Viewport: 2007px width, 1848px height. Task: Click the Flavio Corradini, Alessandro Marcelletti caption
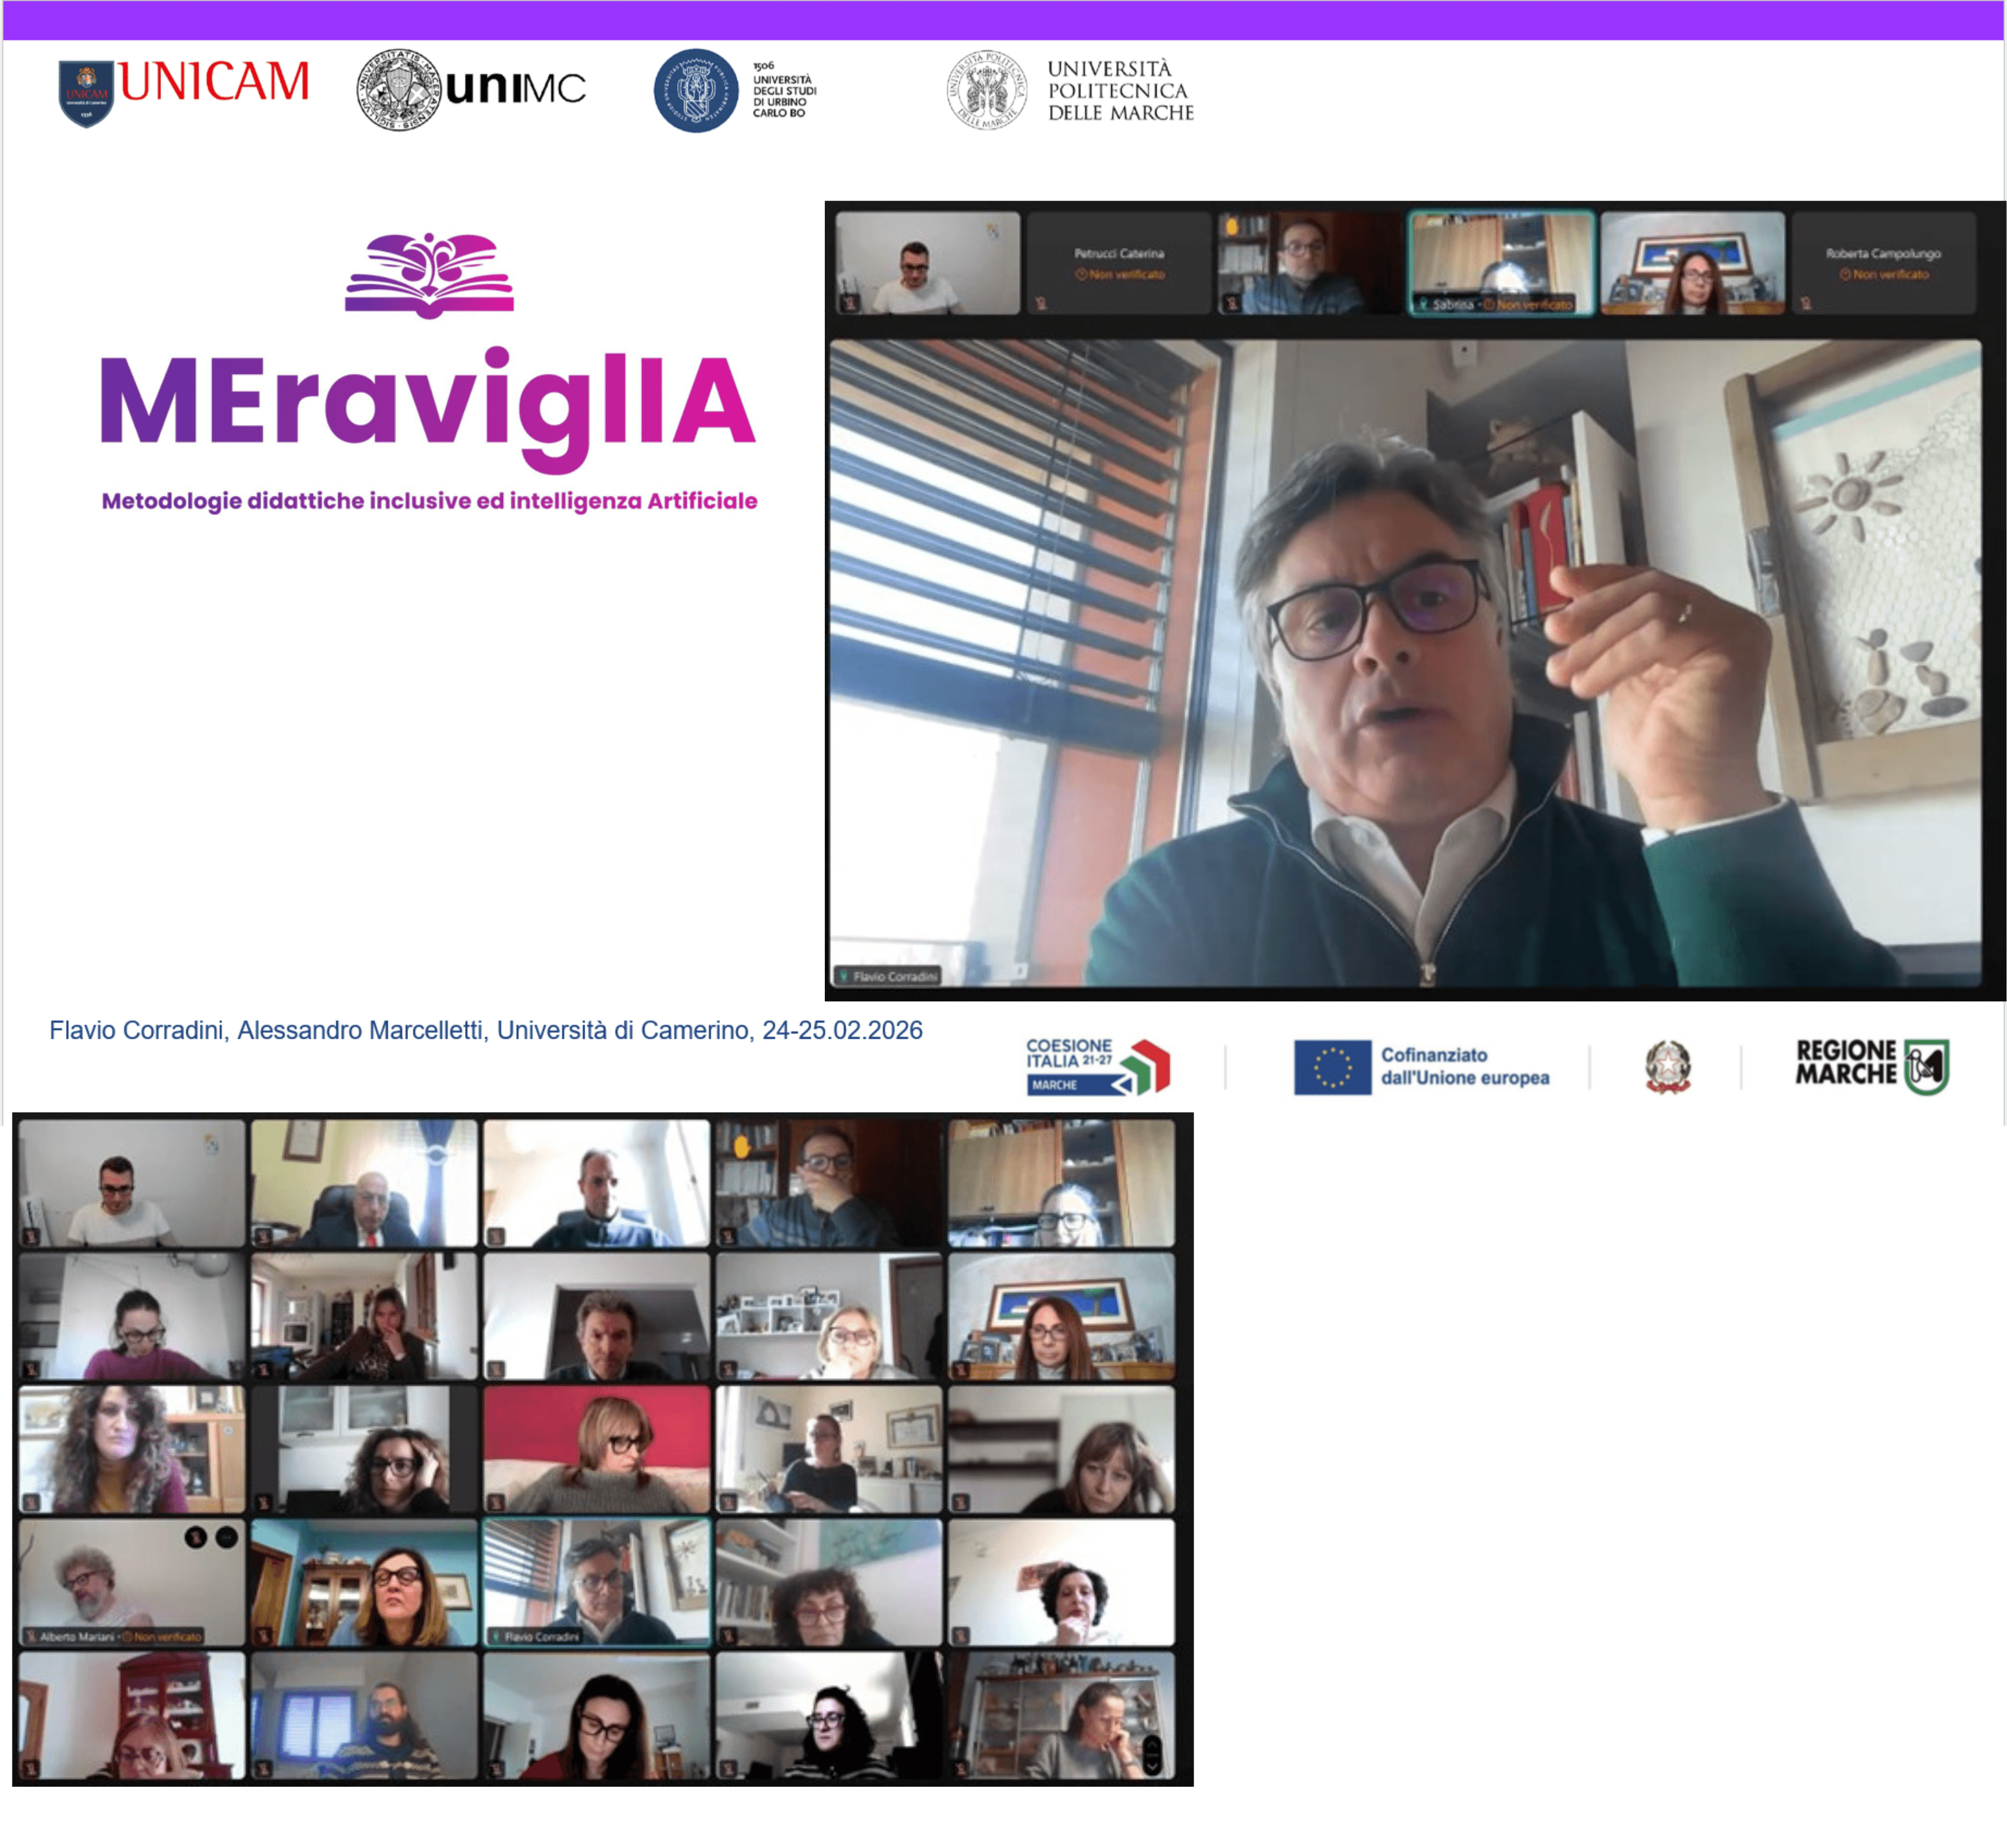[486, 1030]
